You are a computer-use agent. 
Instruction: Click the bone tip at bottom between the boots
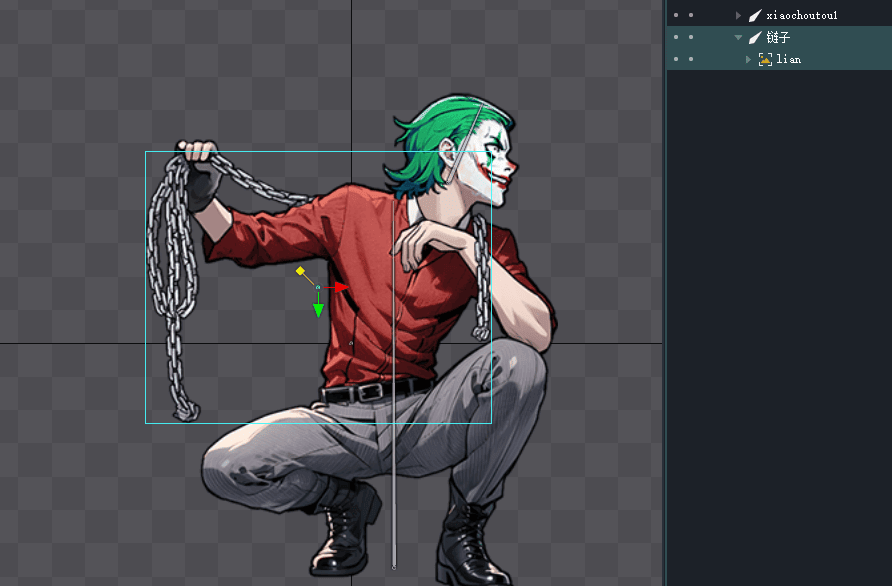pyautogui.click(x=394, y=567)
